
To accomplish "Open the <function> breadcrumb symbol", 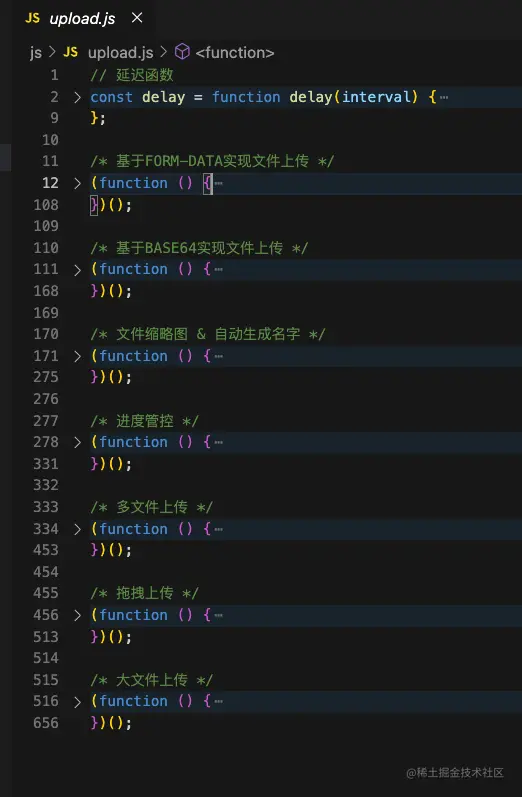I will (235, 52).
